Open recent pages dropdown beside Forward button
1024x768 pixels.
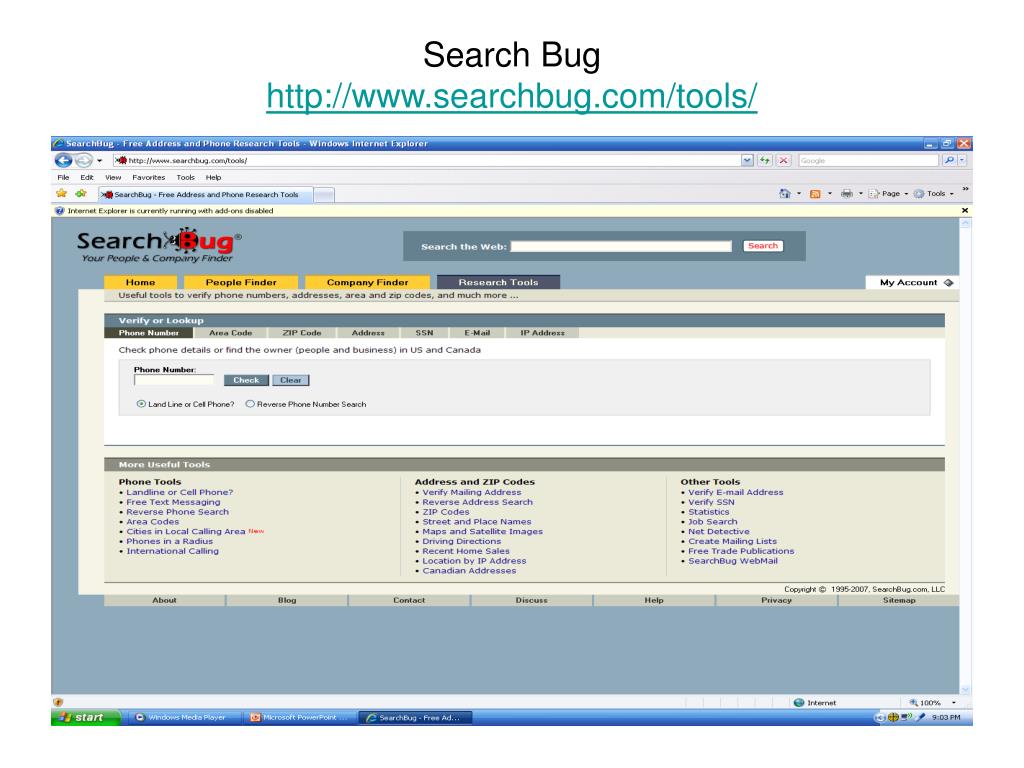[99, 161]
